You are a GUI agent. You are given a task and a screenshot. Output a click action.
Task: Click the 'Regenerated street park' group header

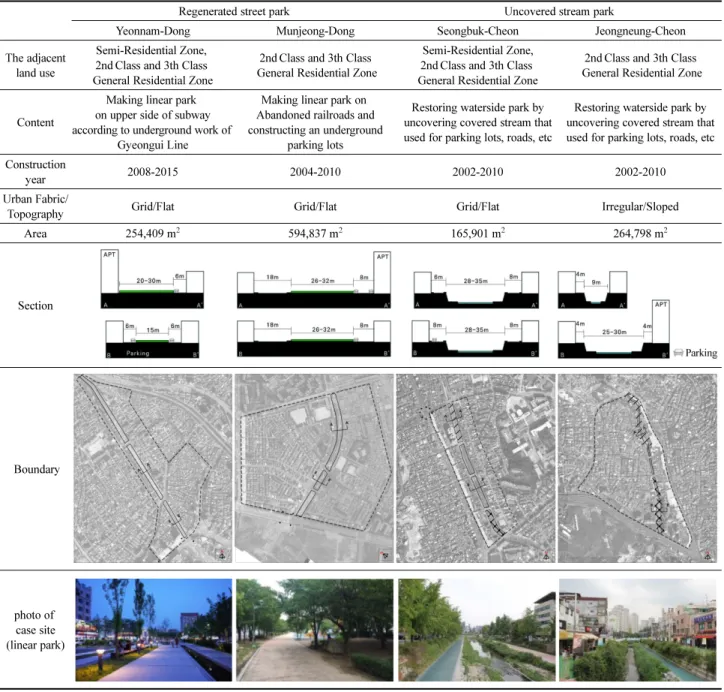click(234, 12)
